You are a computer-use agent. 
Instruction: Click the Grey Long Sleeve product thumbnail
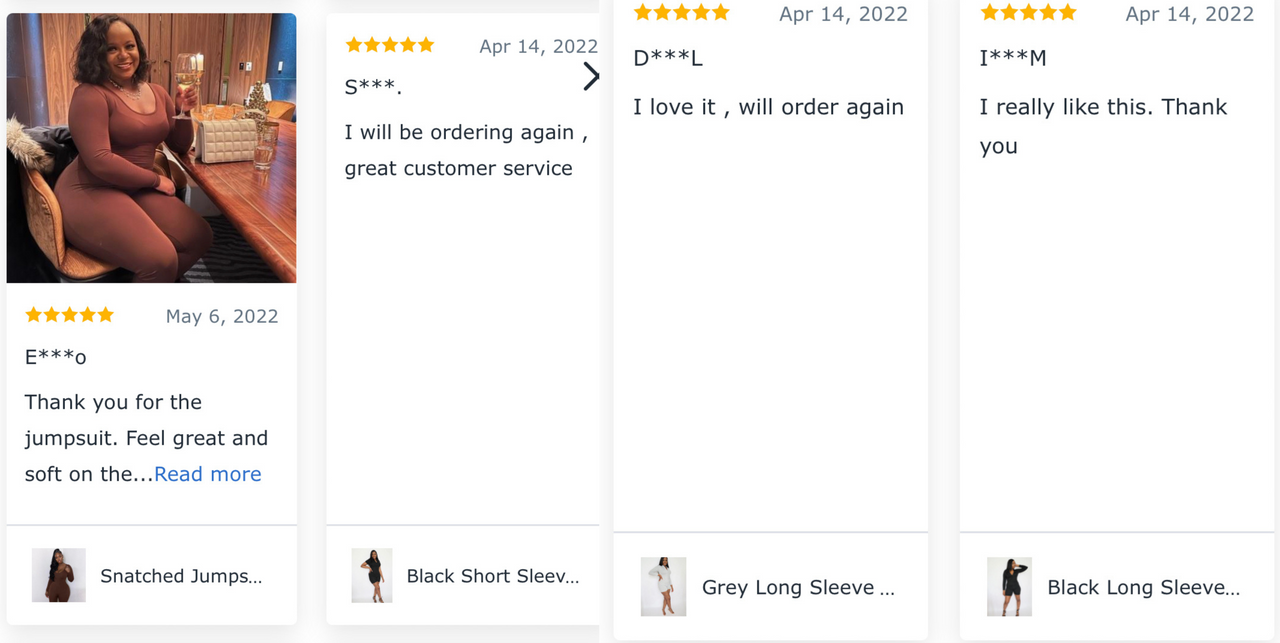(x=663, y=586)
